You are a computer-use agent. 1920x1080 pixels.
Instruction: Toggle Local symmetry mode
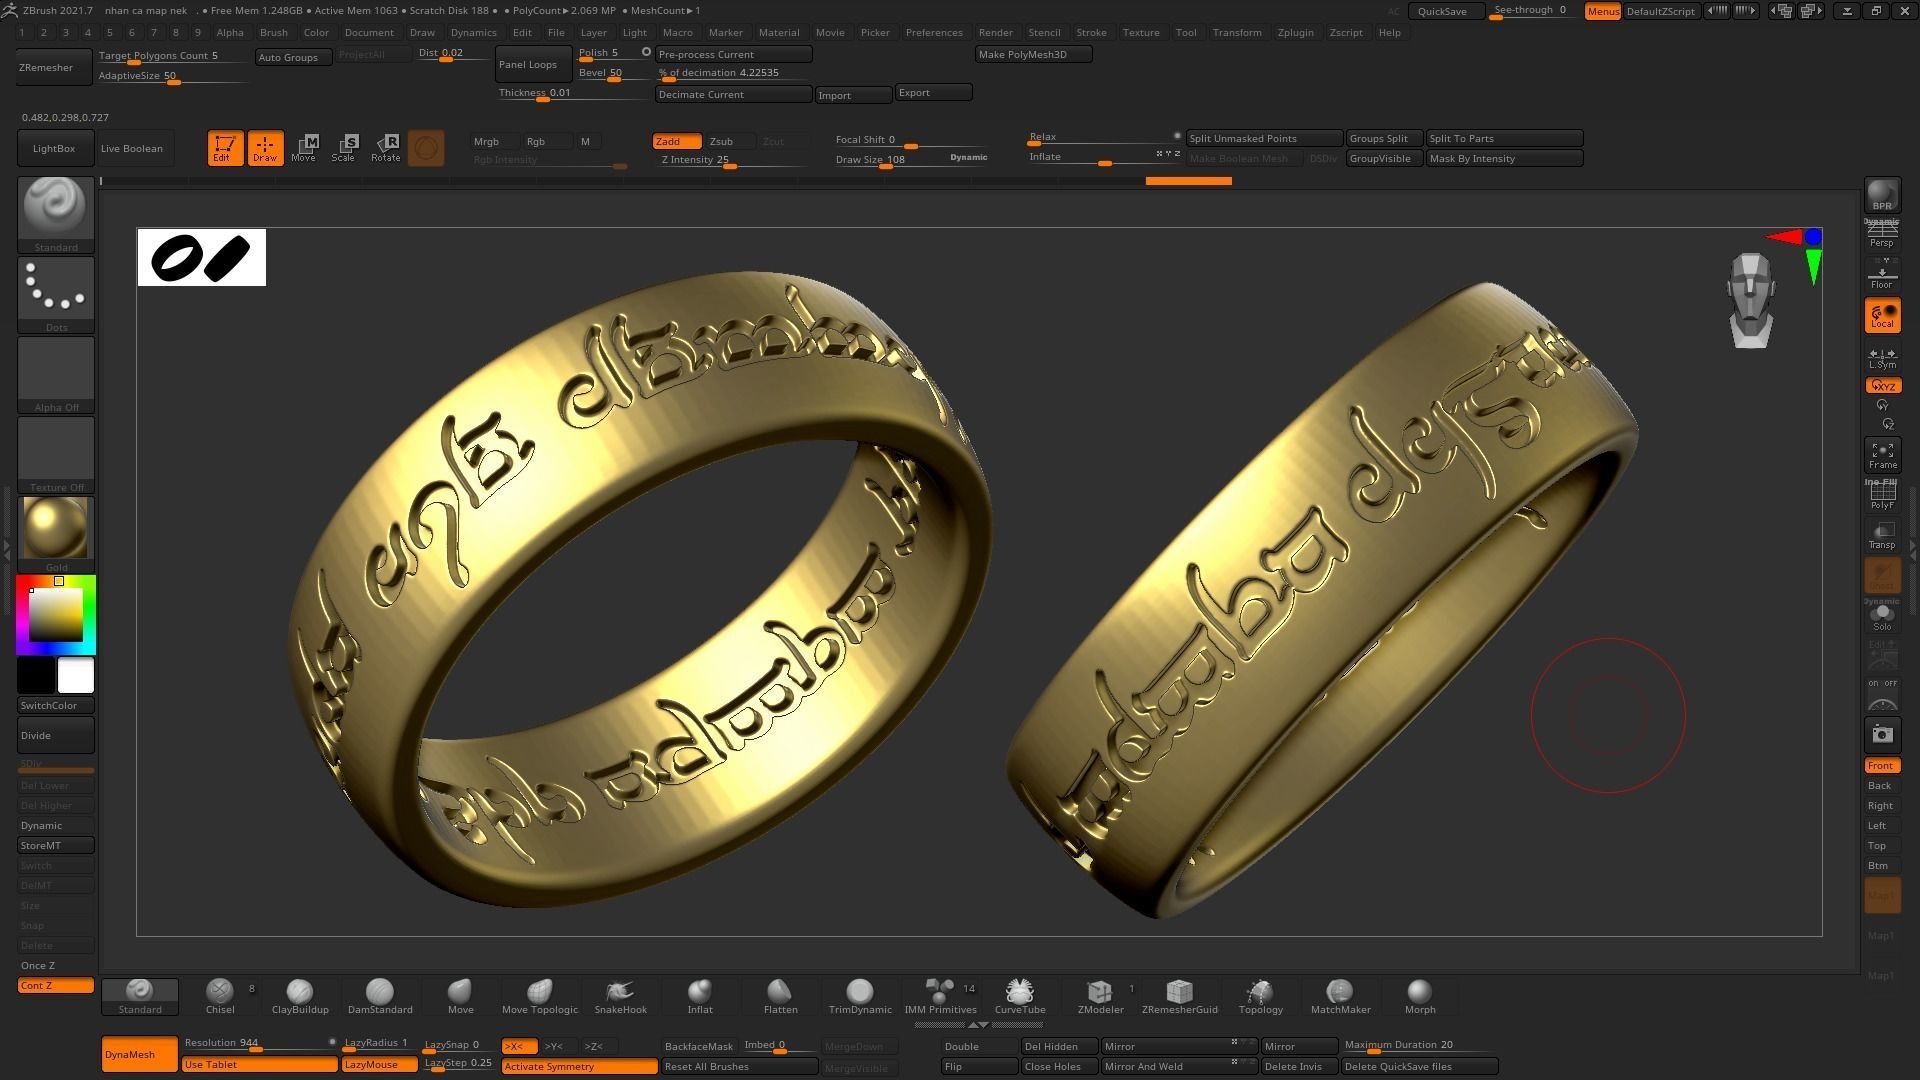pyautogui.click(x=1882, y=316)
